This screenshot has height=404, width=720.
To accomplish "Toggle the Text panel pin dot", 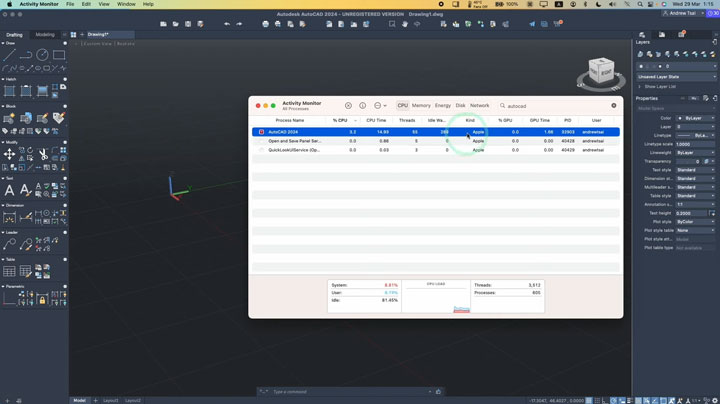I will [x=65, y=178].
